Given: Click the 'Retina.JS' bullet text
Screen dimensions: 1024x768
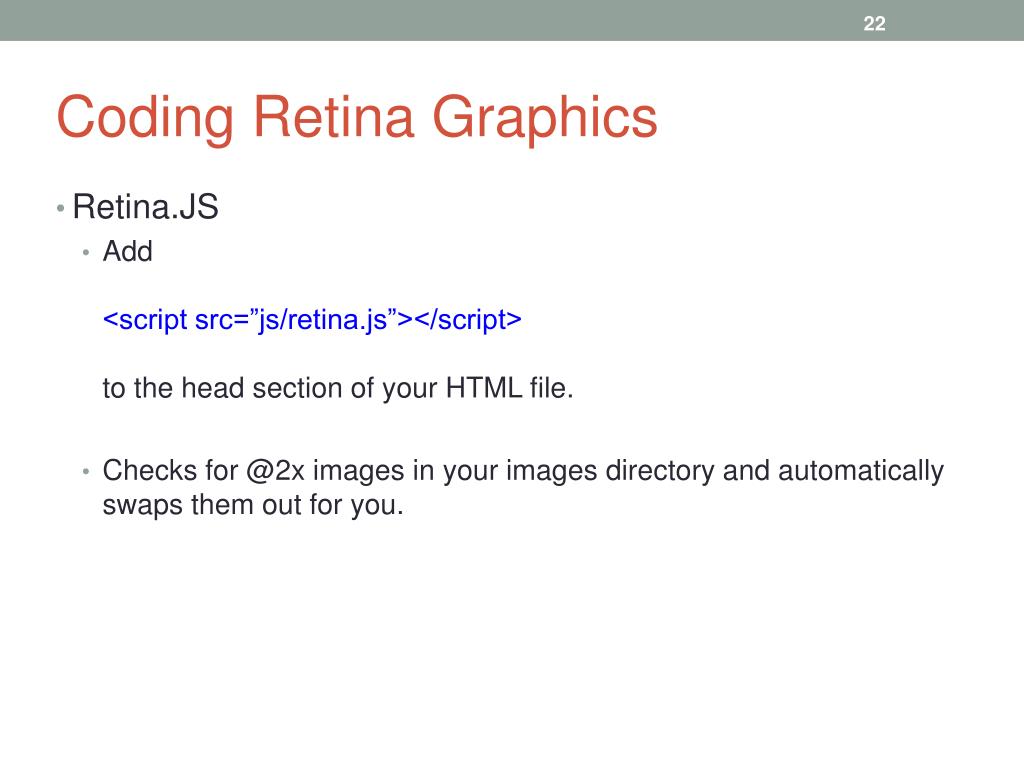Looking at the screenshot, I should coord(145,207).
